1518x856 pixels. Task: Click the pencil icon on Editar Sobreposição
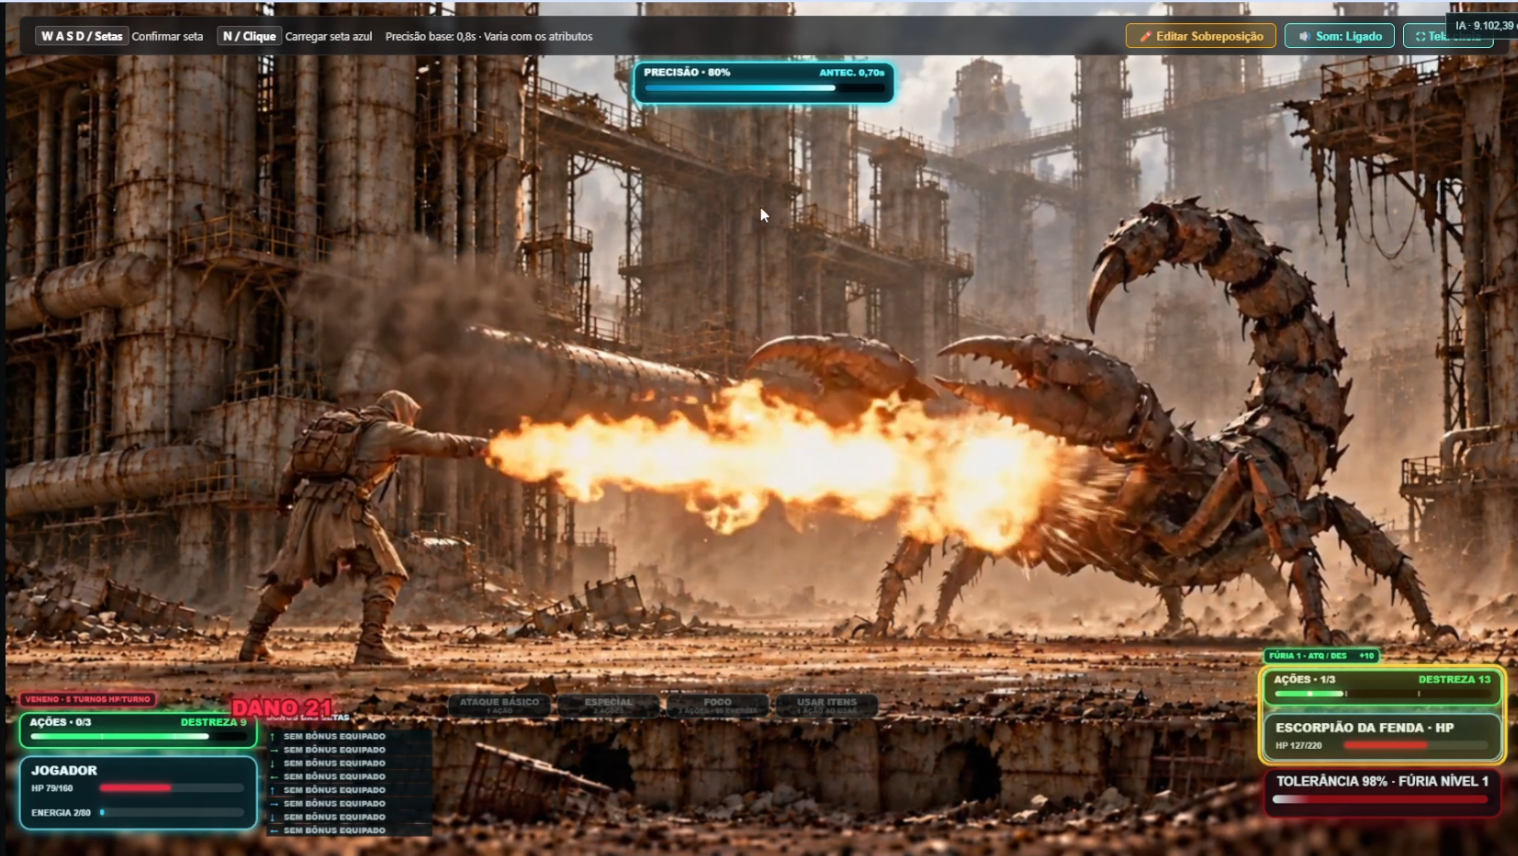(x=1145, y=36)
